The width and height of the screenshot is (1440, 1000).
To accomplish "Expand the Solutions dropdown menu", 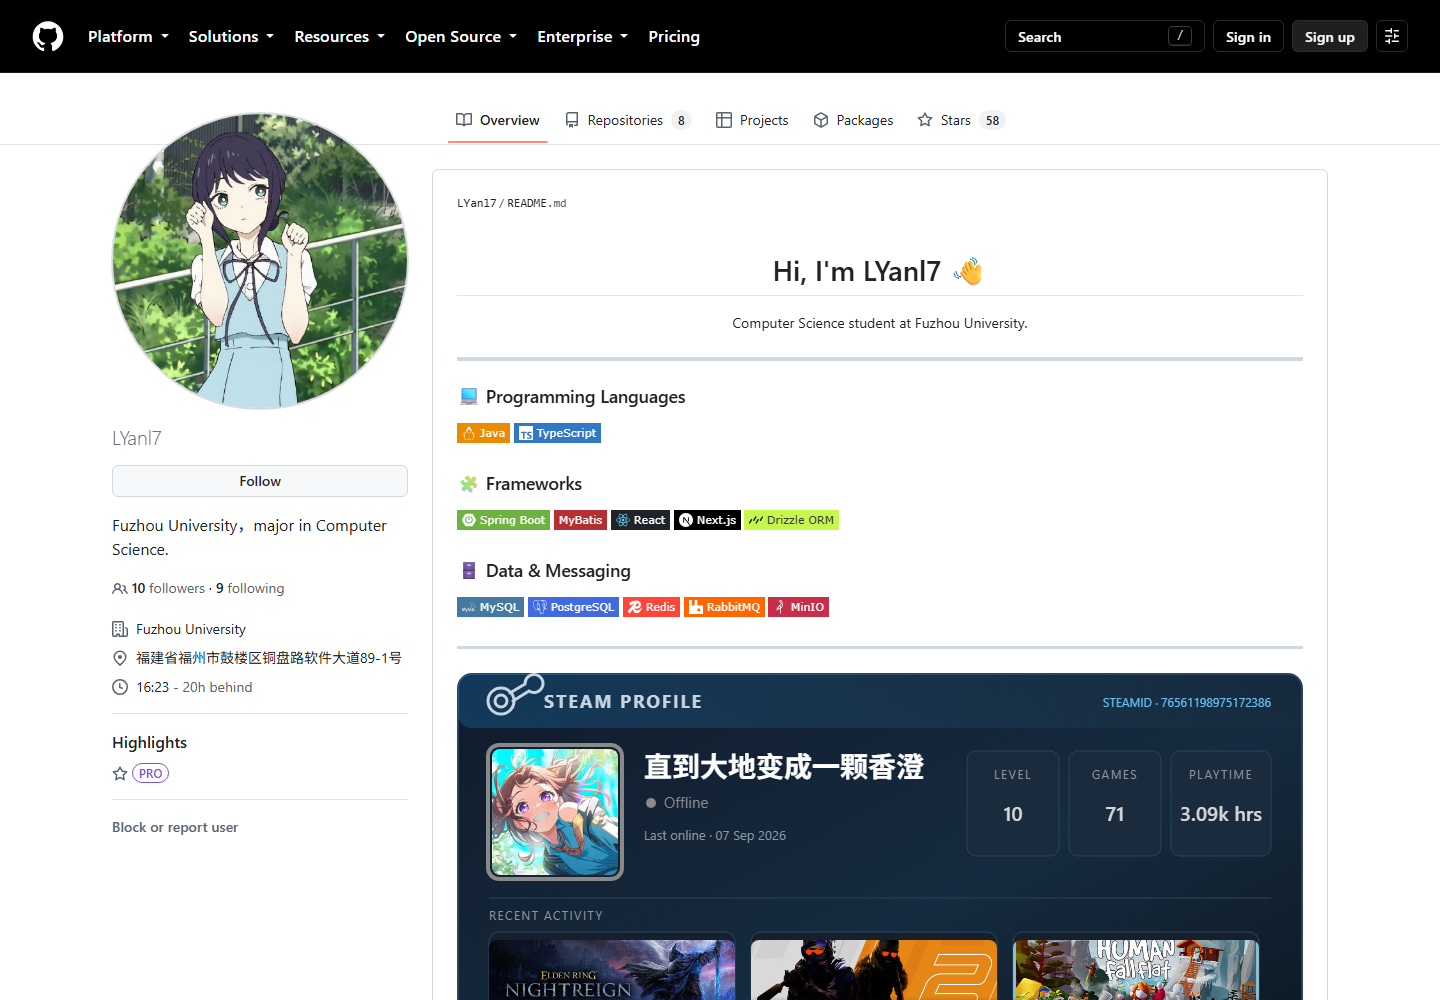I will (231, 37).
